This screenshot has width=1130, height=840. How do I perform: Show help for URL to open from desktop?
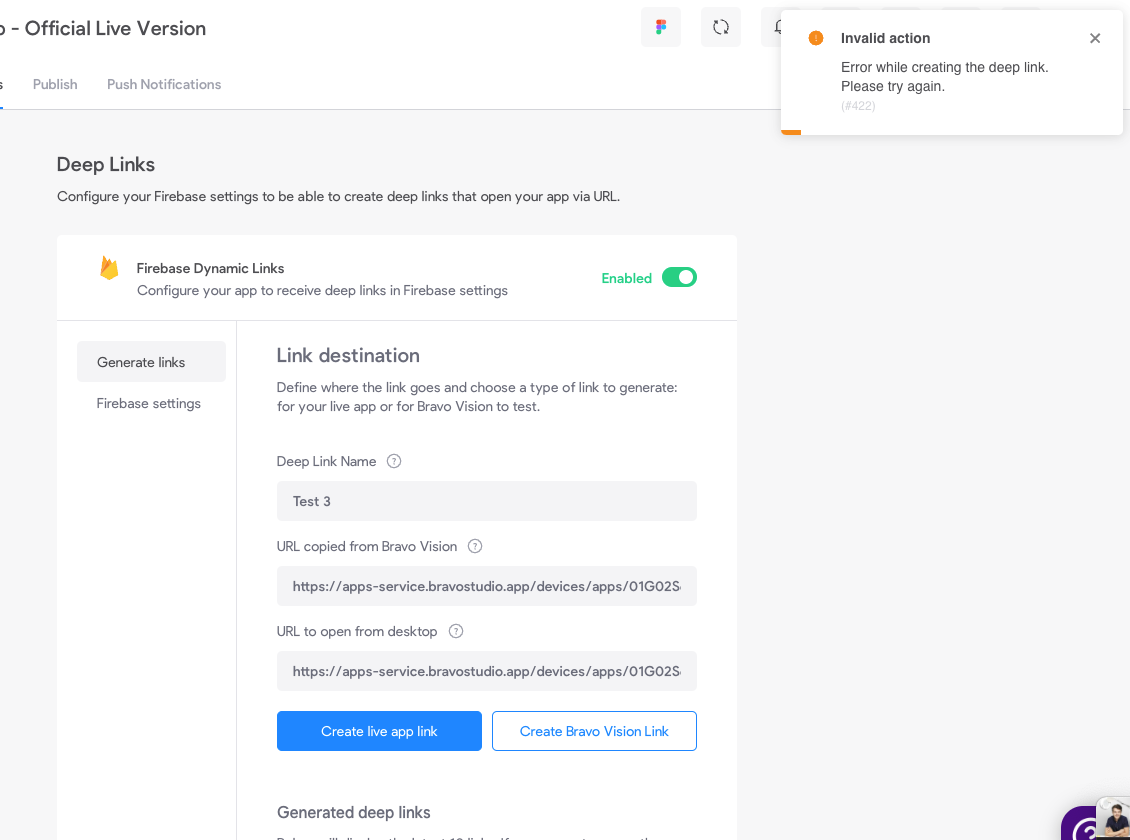(455, 631)
